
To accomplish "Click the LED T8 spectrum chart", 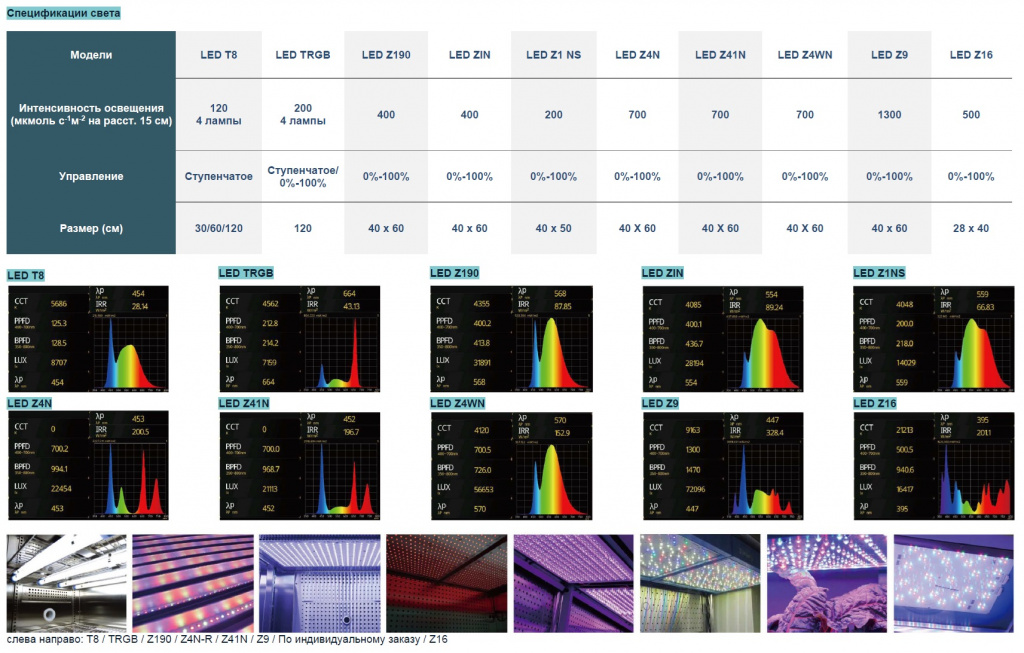I will point(88,338).
